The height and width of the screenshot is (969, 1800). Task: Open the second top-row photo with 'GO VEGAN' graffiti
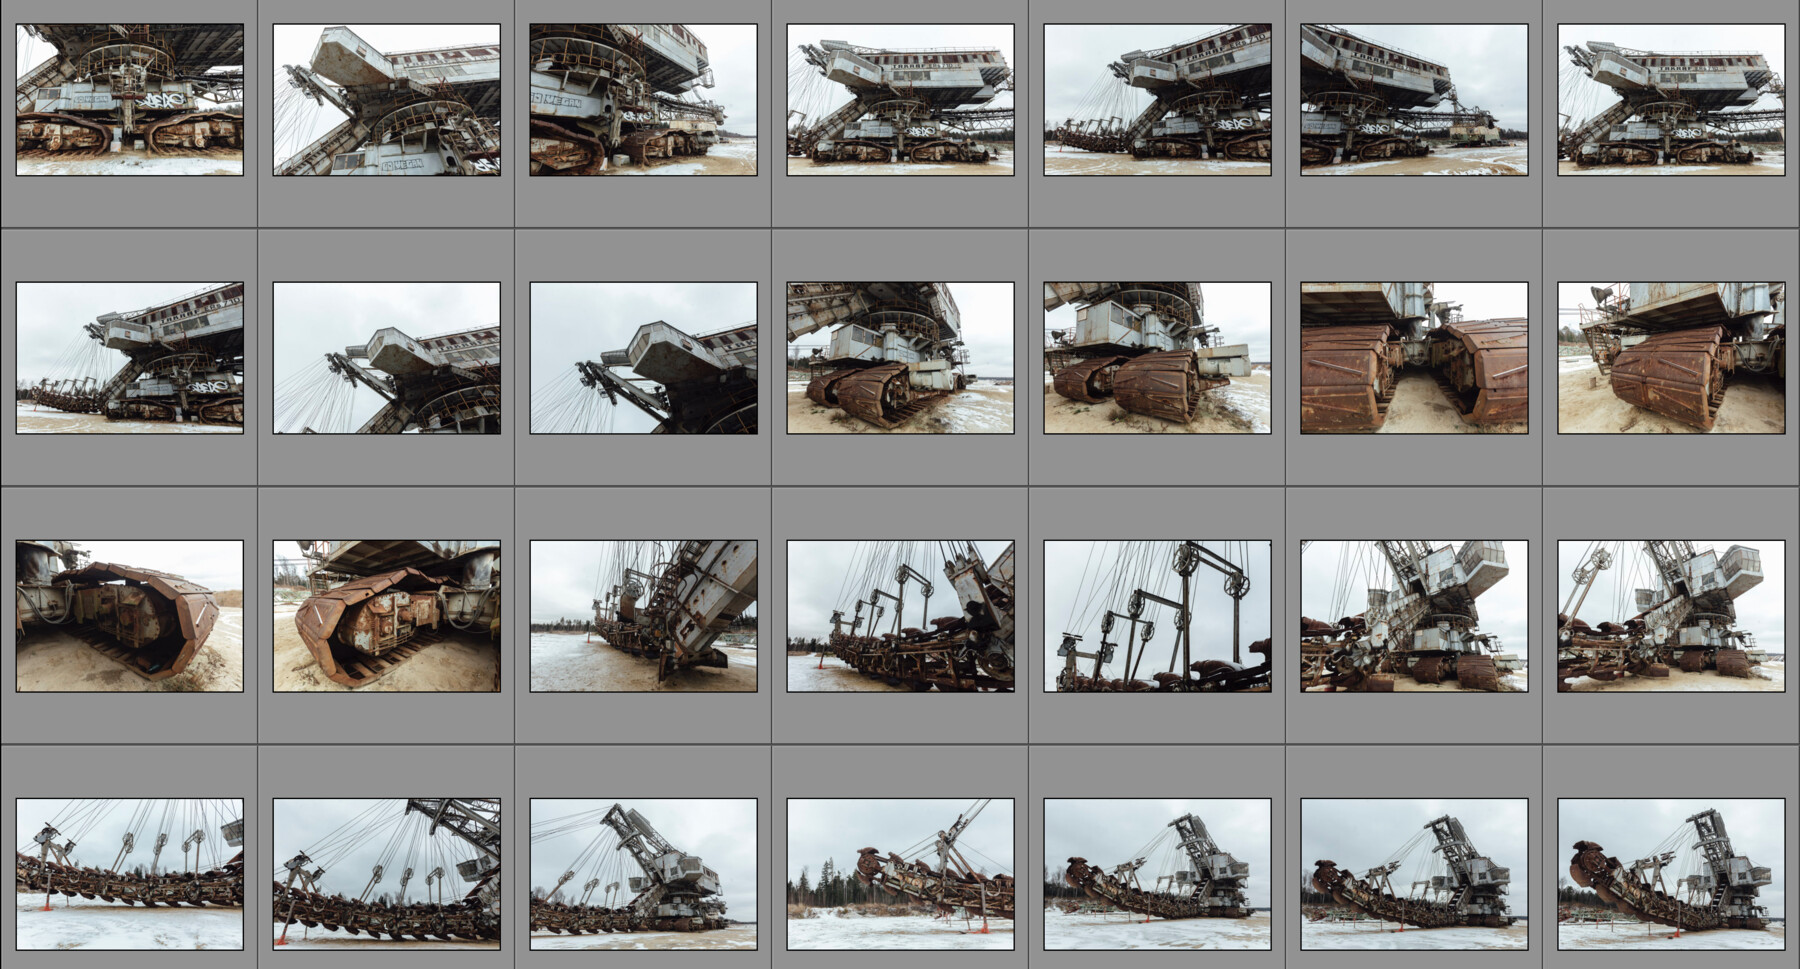click(385, 100)
